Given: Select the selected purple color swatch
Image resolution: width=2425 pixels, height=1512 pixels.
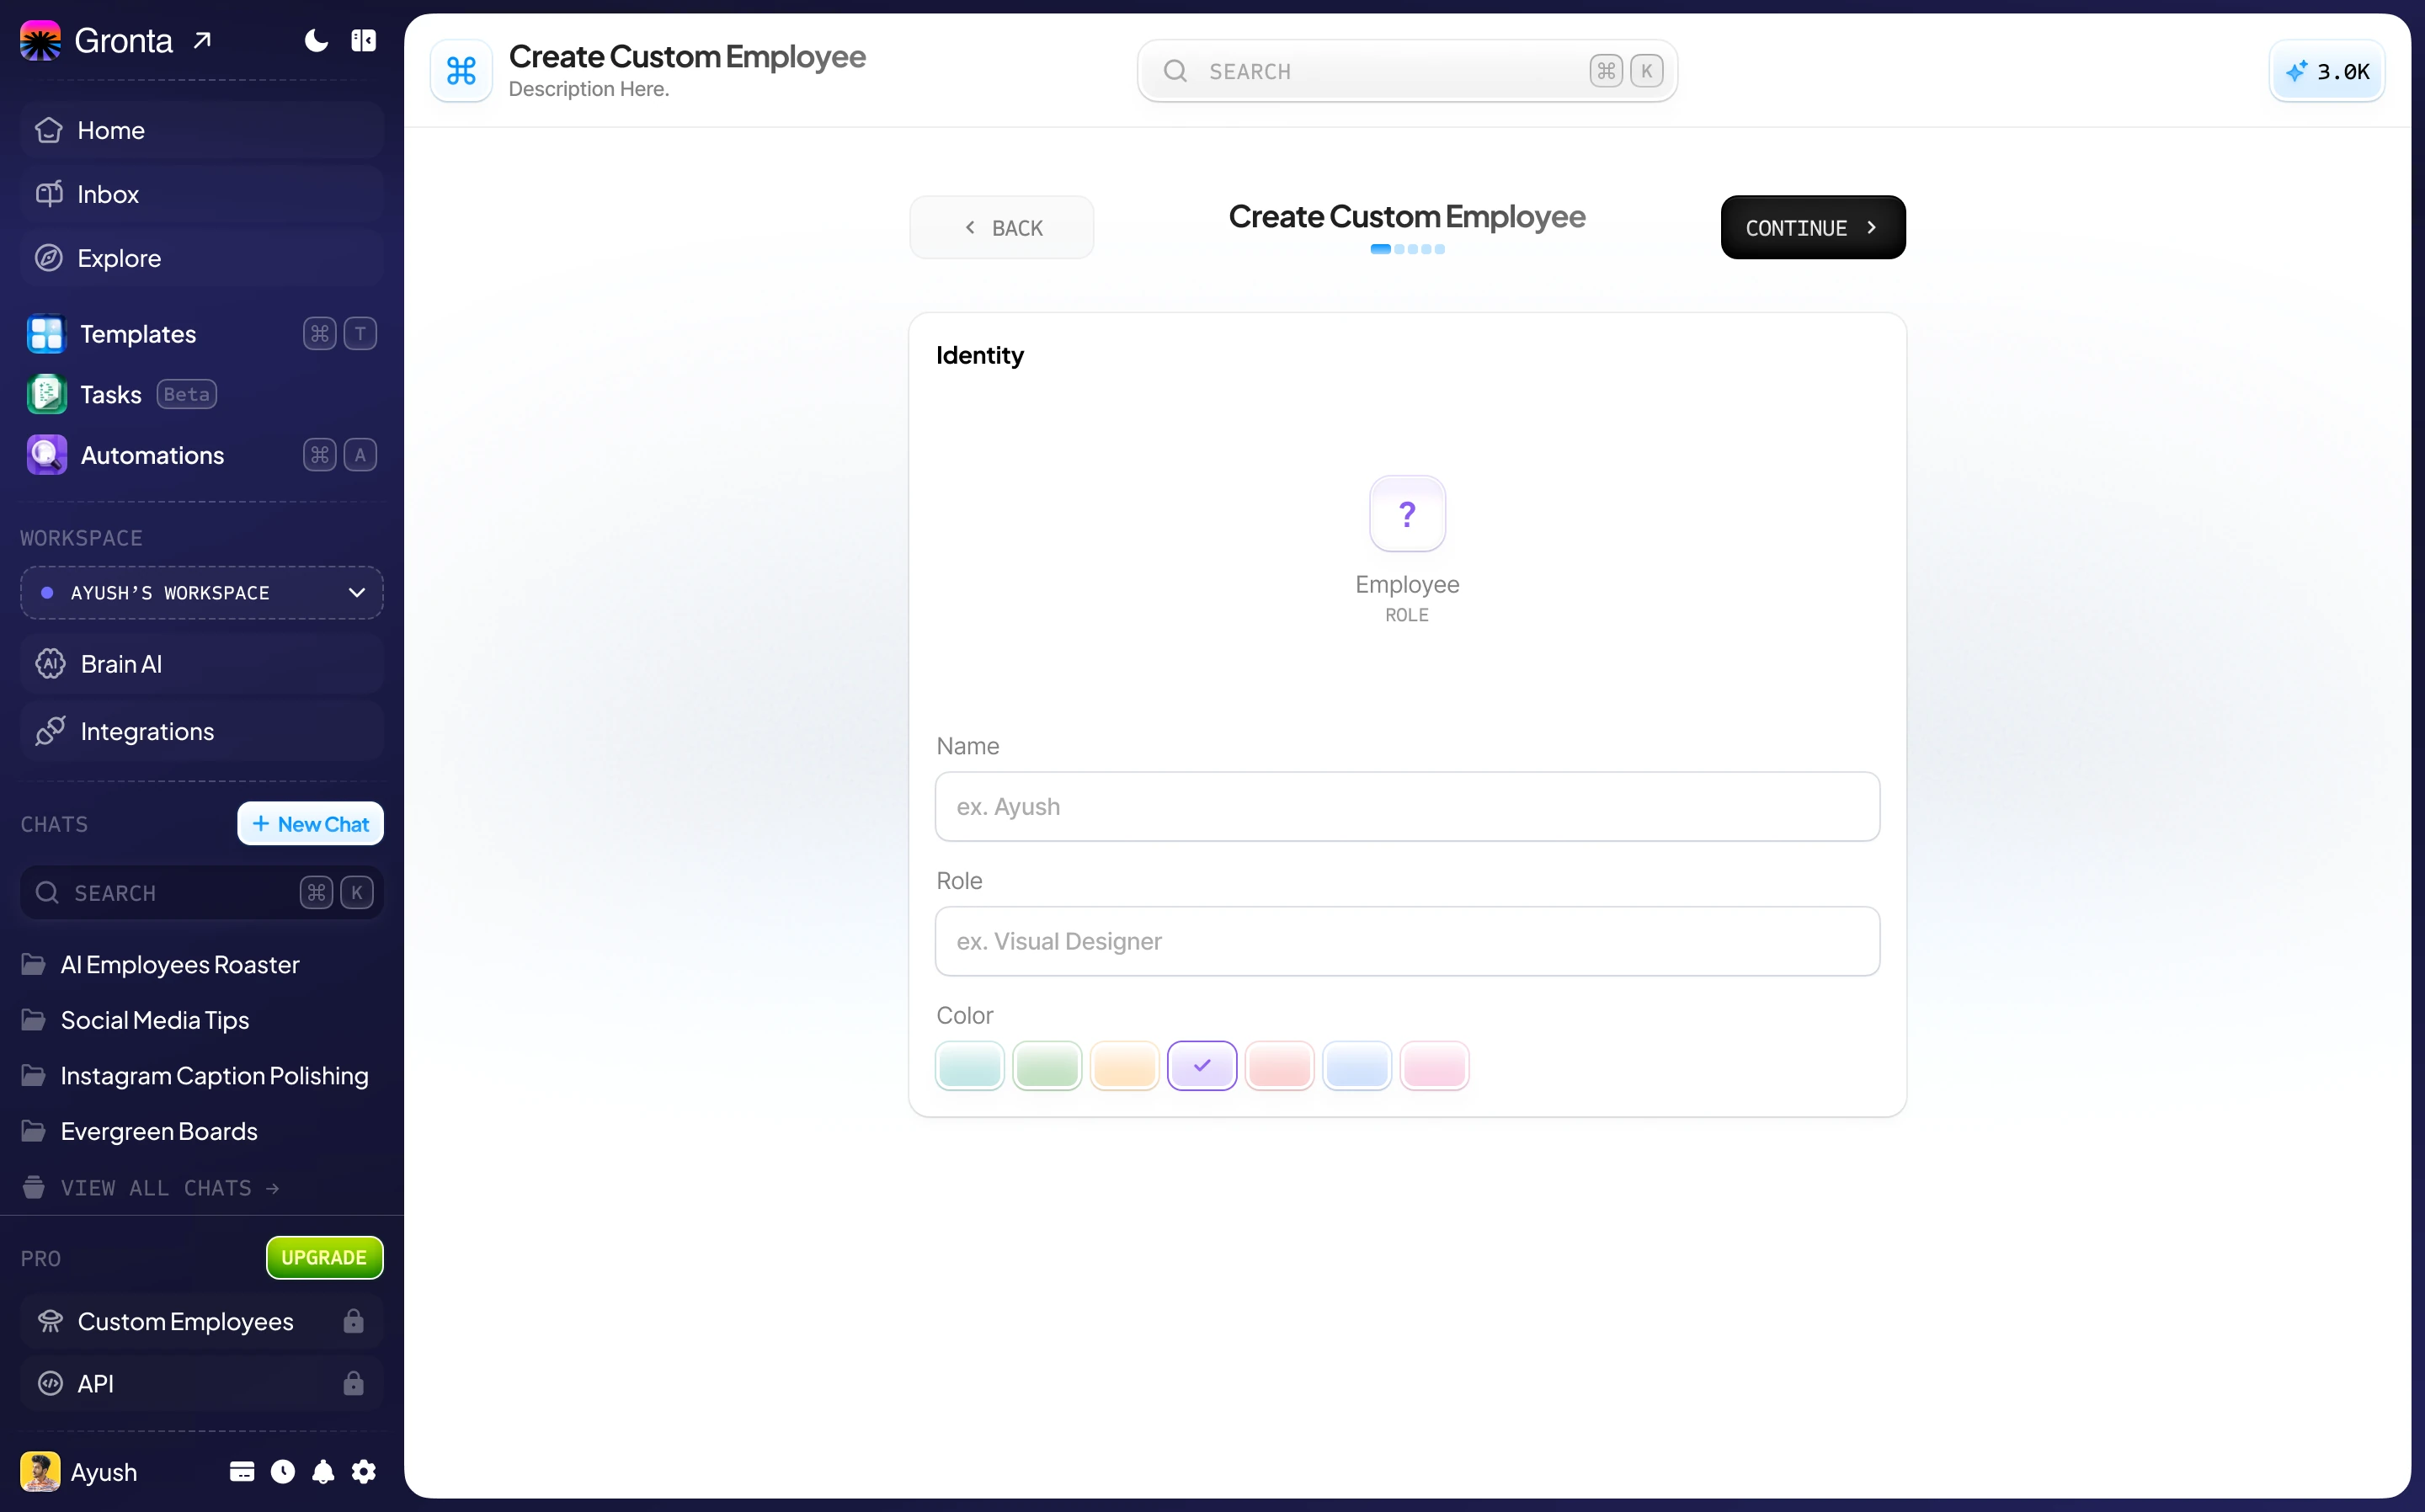Looking at the screenshot, I should click(1202, 1066).
